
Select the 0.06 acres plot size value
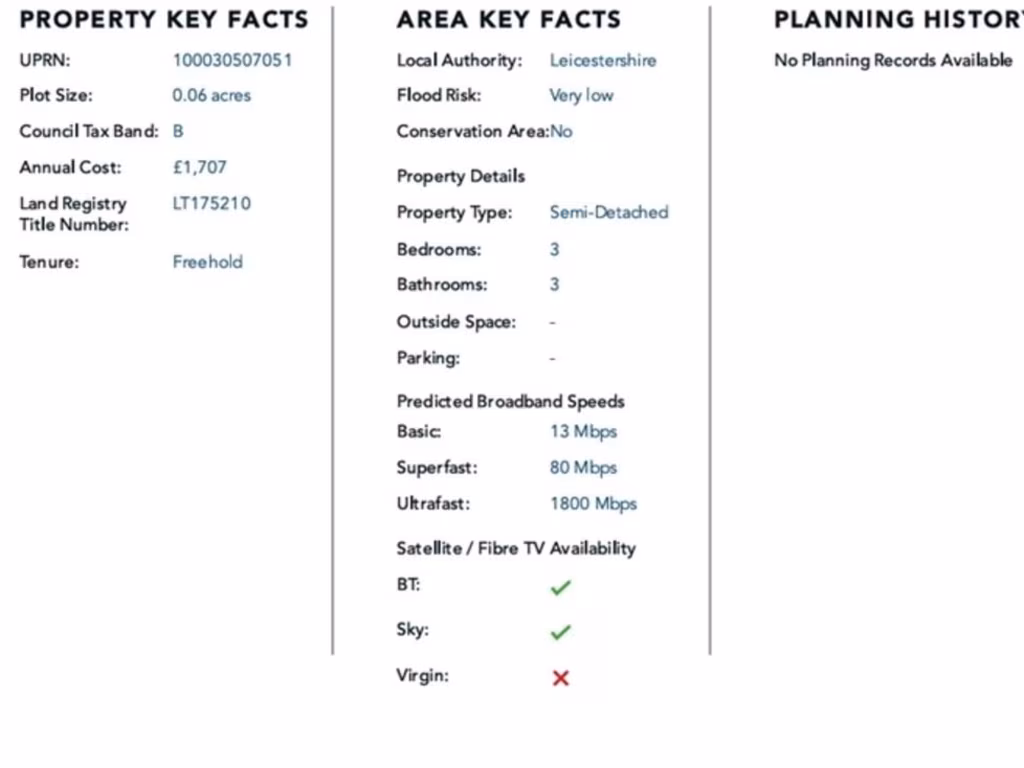(x=211, y=96)
